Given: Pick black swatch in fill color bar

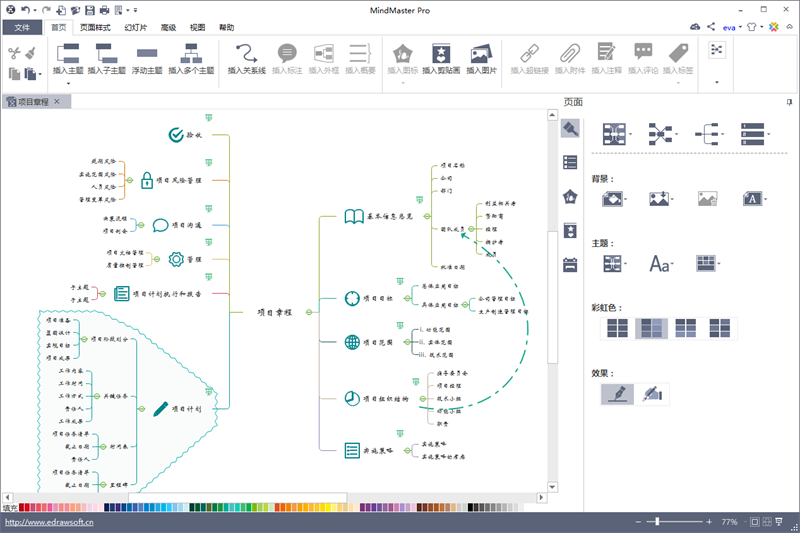Looking at the screenshot, I should [x=470, y=507].
